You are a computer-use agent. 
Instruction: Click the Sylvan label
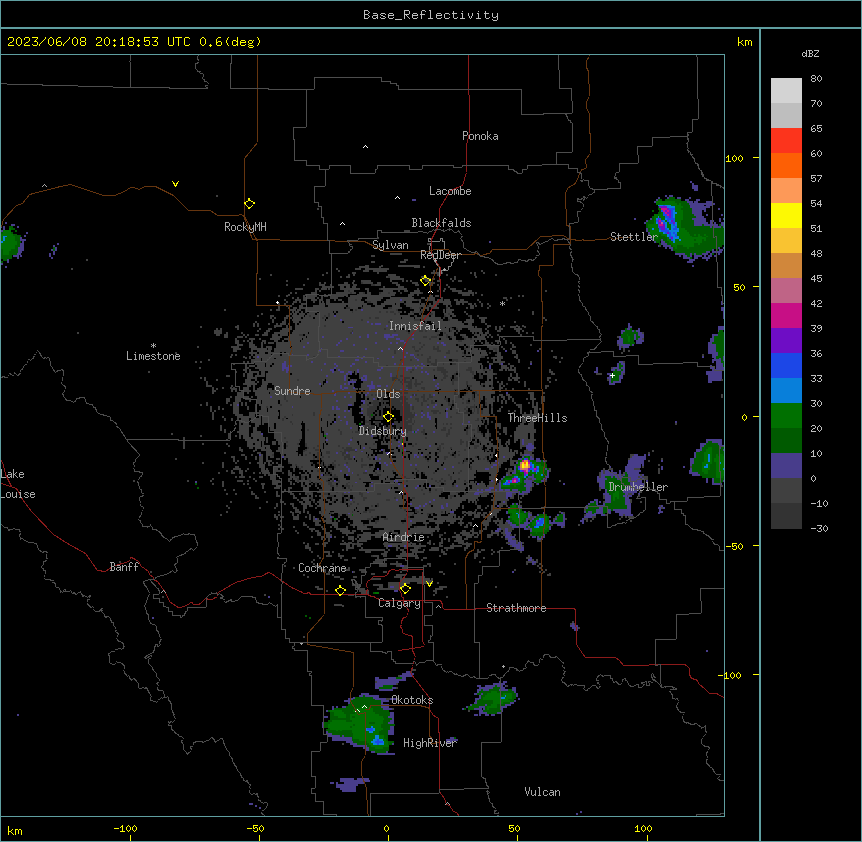(390, 245)
